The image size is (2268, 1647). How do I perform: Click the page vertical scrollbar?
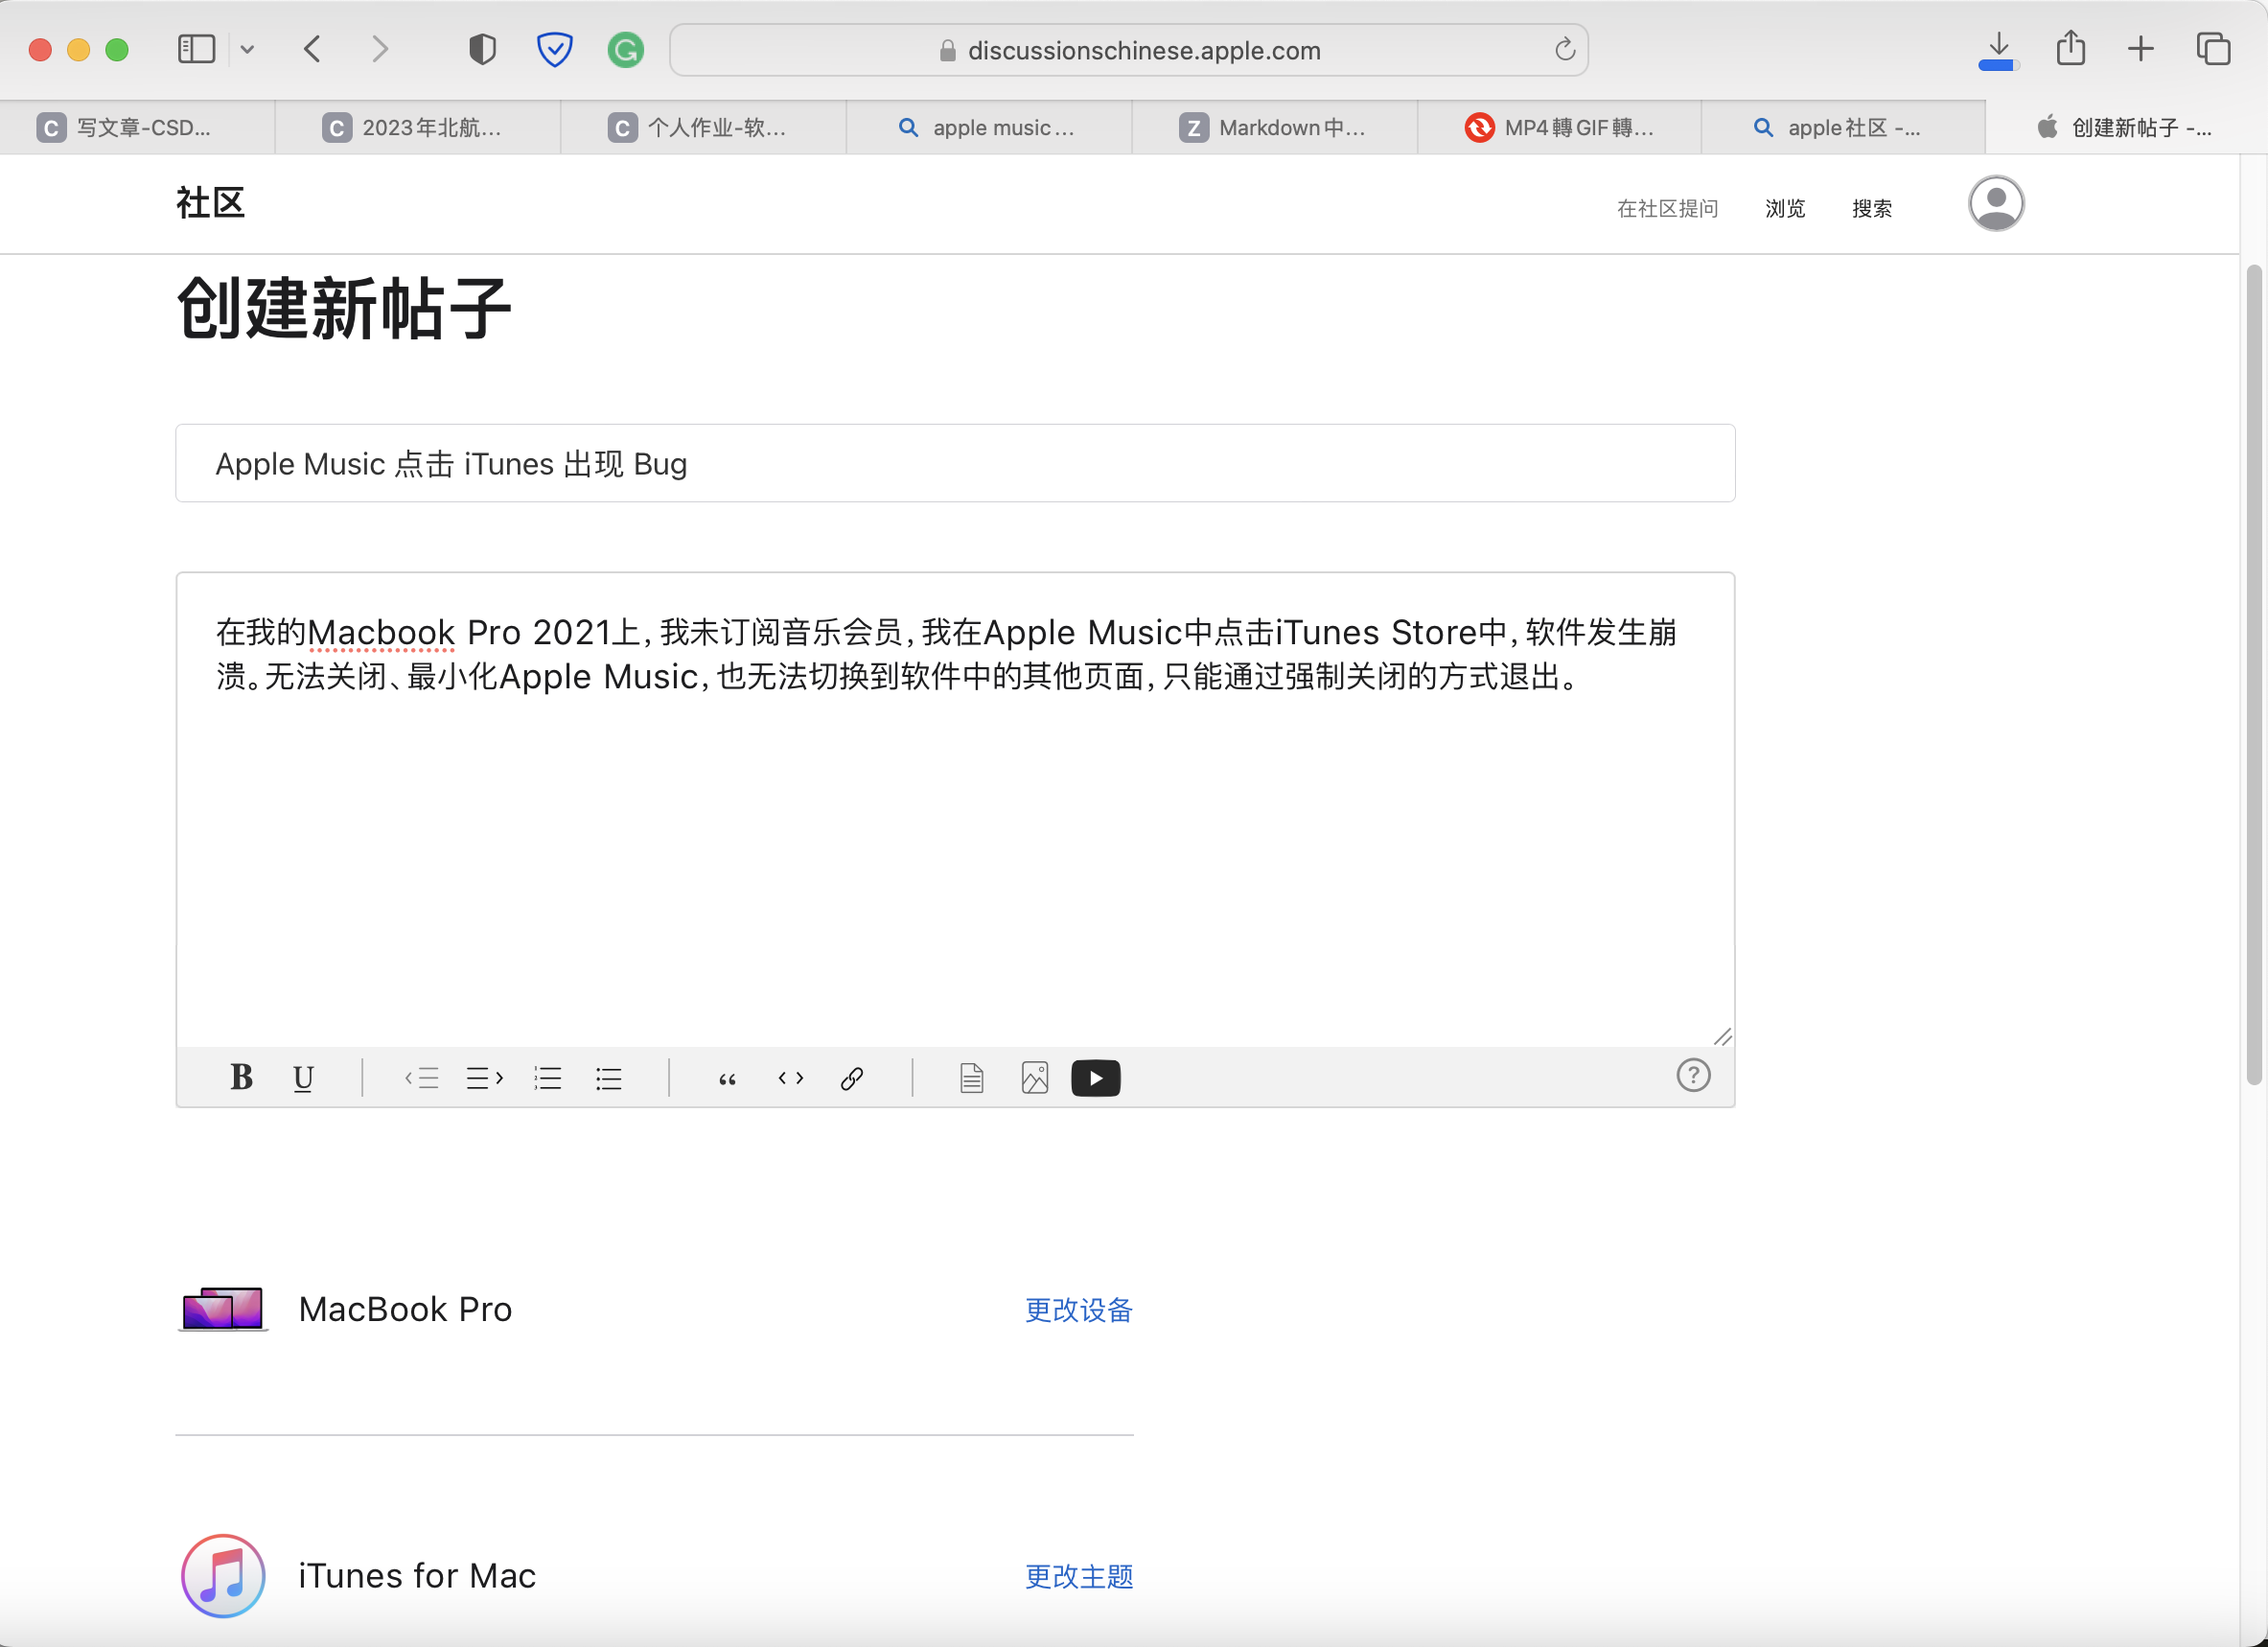click(2253, 674)
